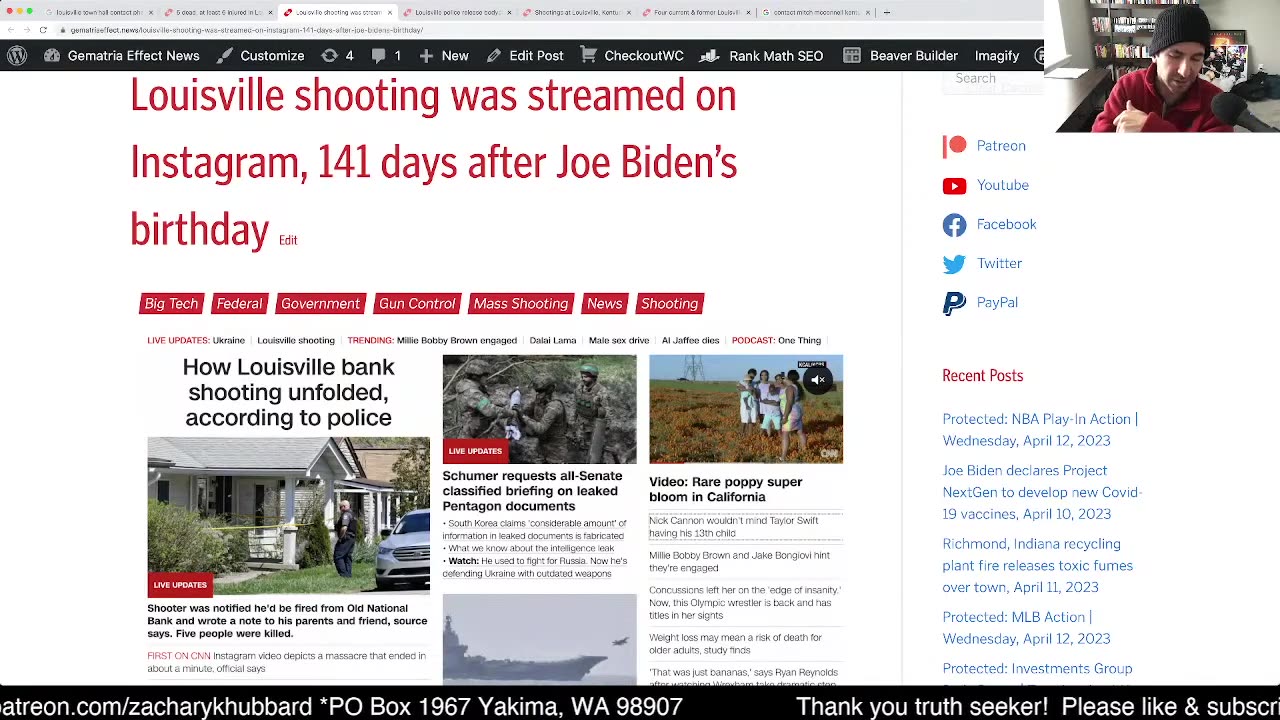Open the PayPal text link

(x=997, y=302)
